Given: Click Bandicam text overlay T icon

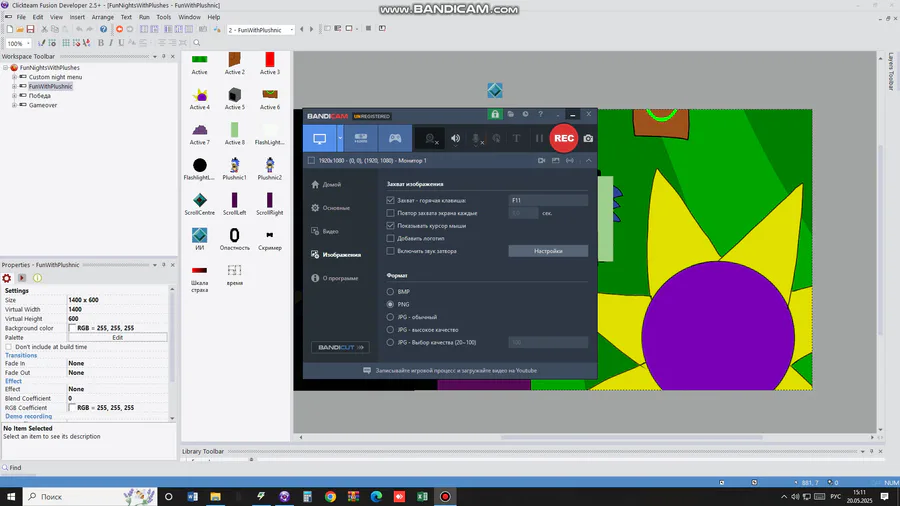Looking at the screenshot, I should [x=516, y=138].
